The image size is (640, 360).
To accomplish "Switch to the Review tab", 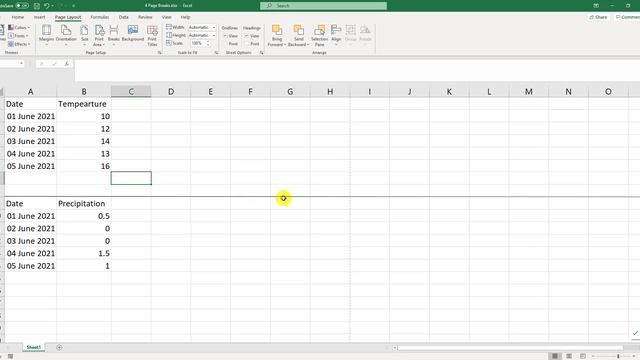I will 145,17.
